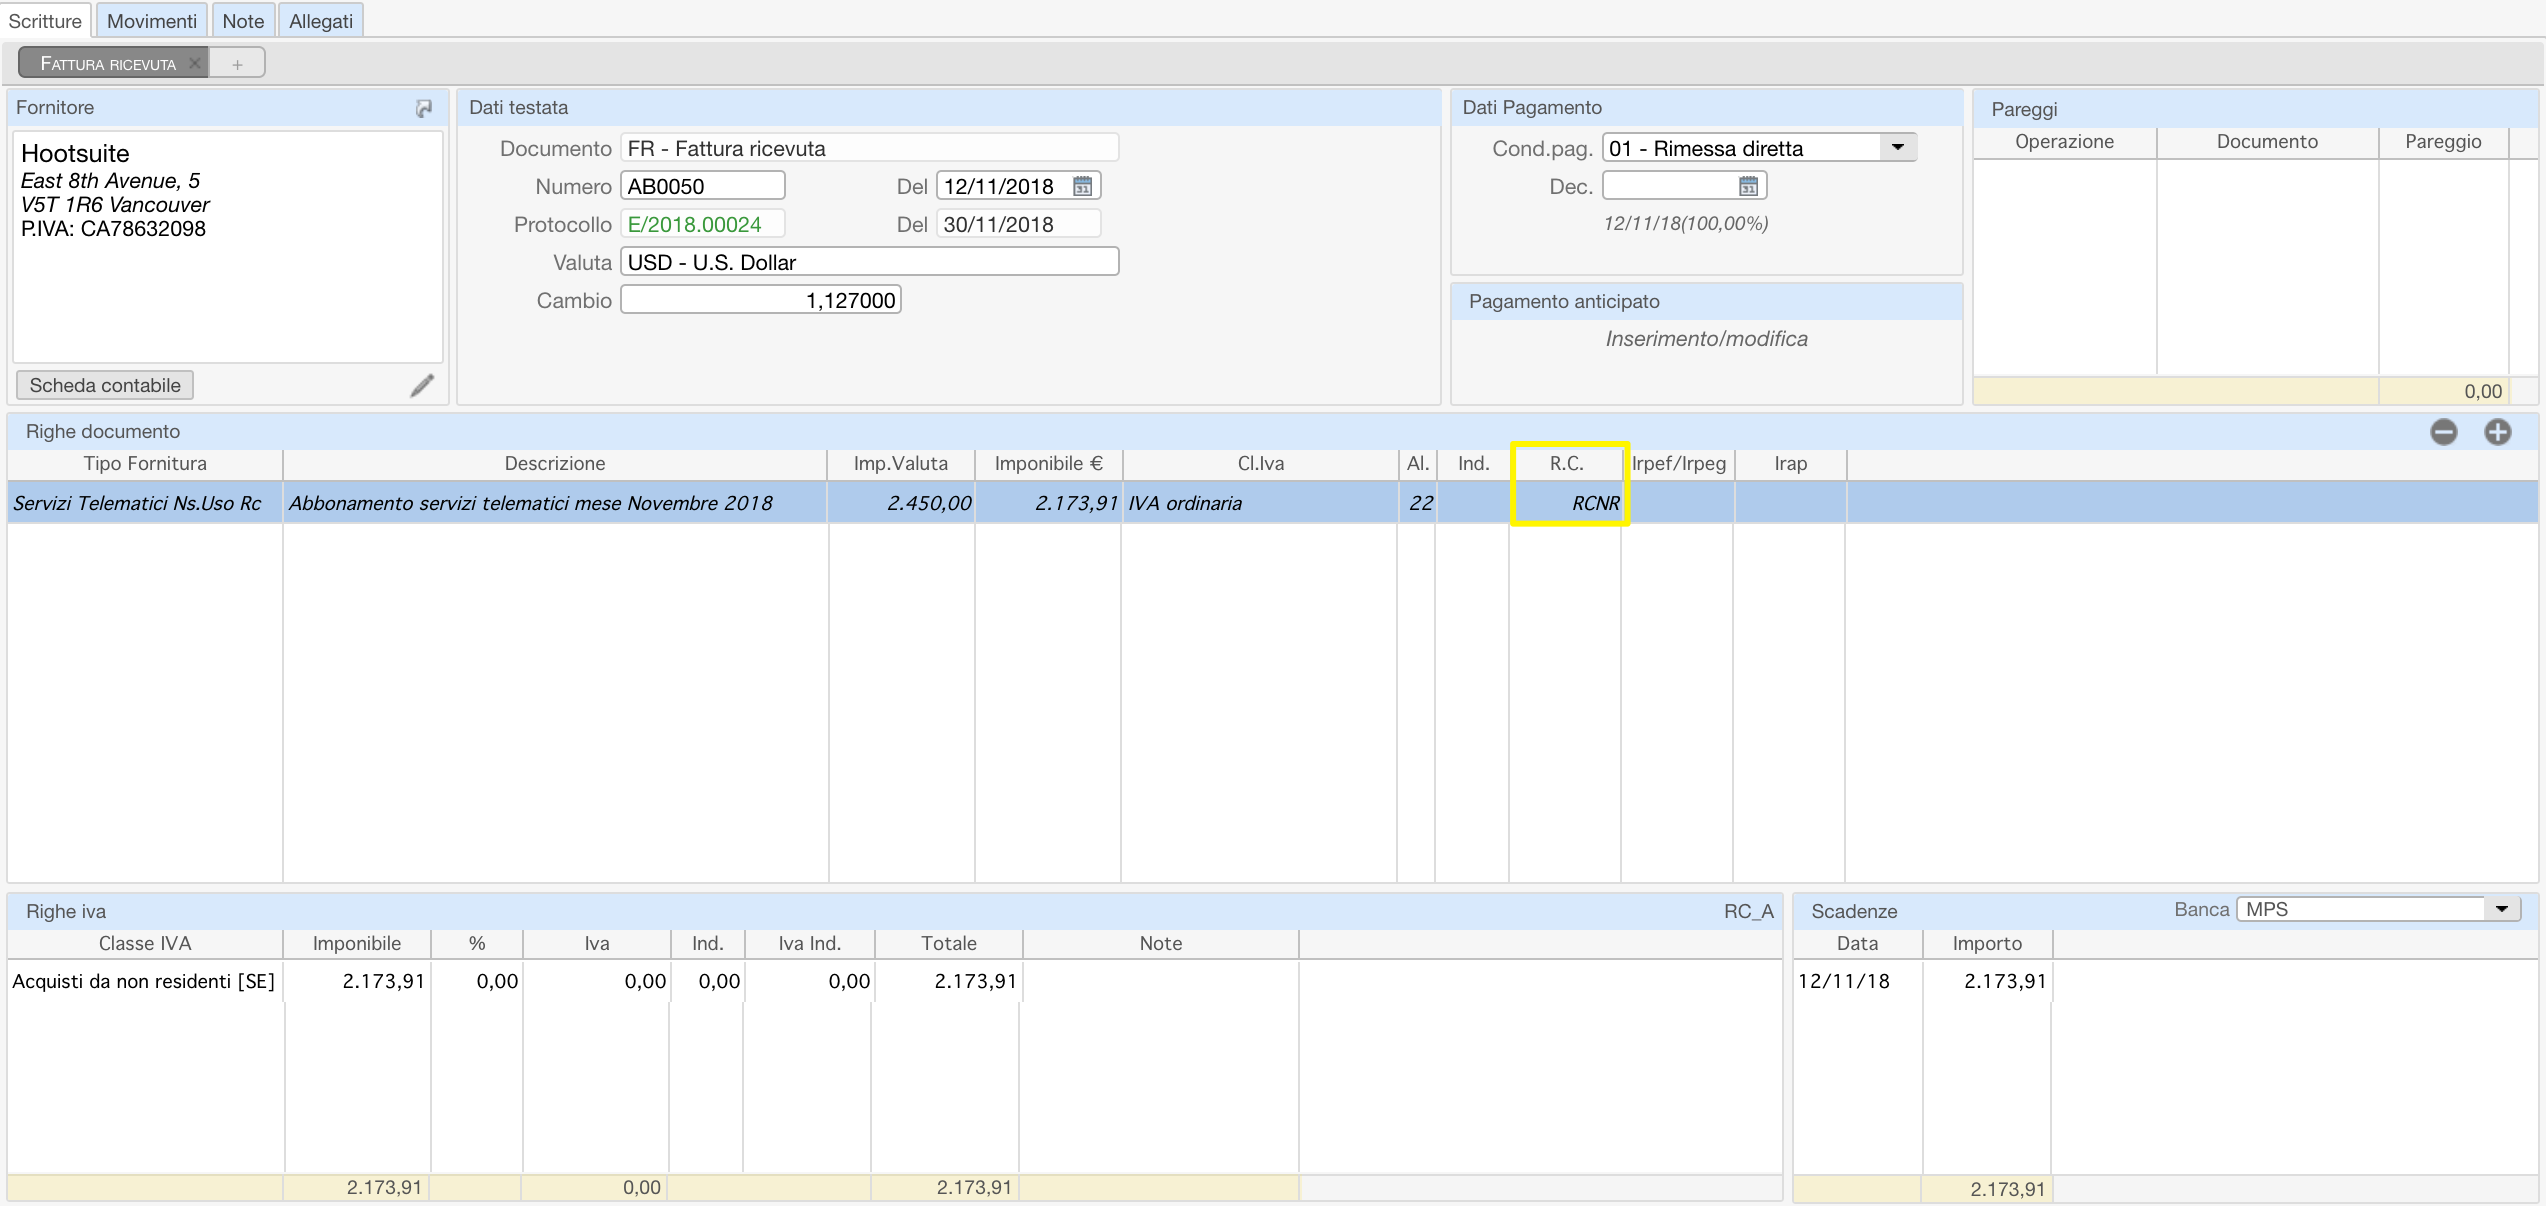Open calendar picker for Dec. field

(1748, 186)
